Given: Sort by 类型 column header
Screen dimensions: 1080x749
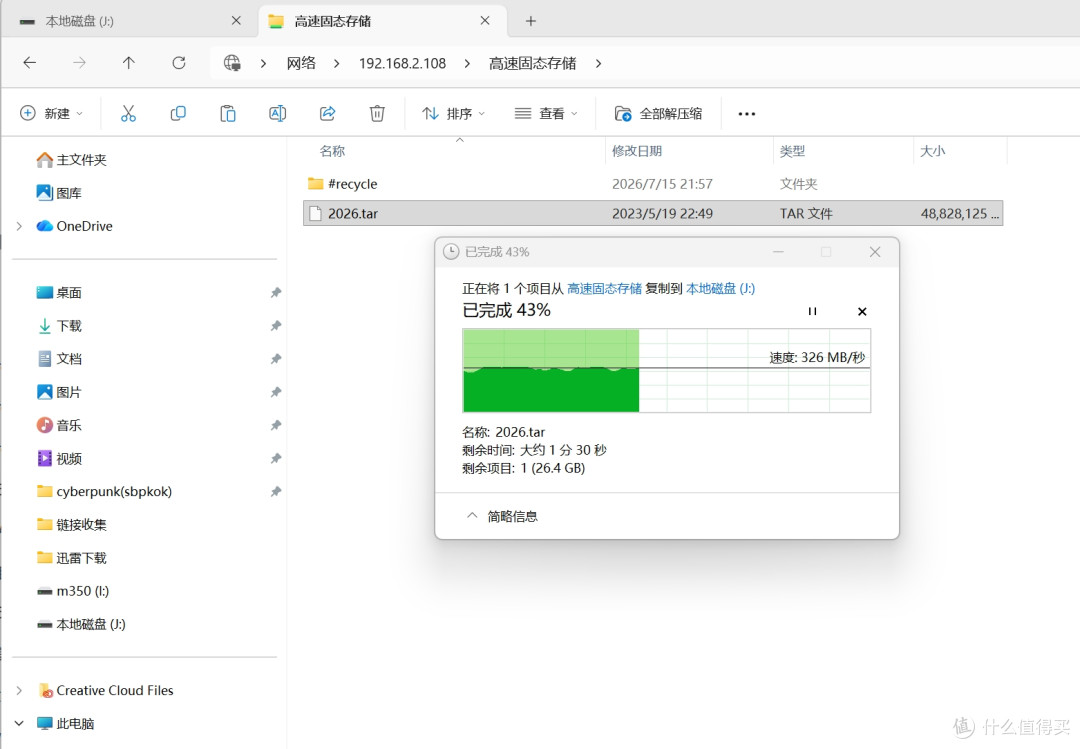Looking at the screenshot, I should tap(792, 151).
